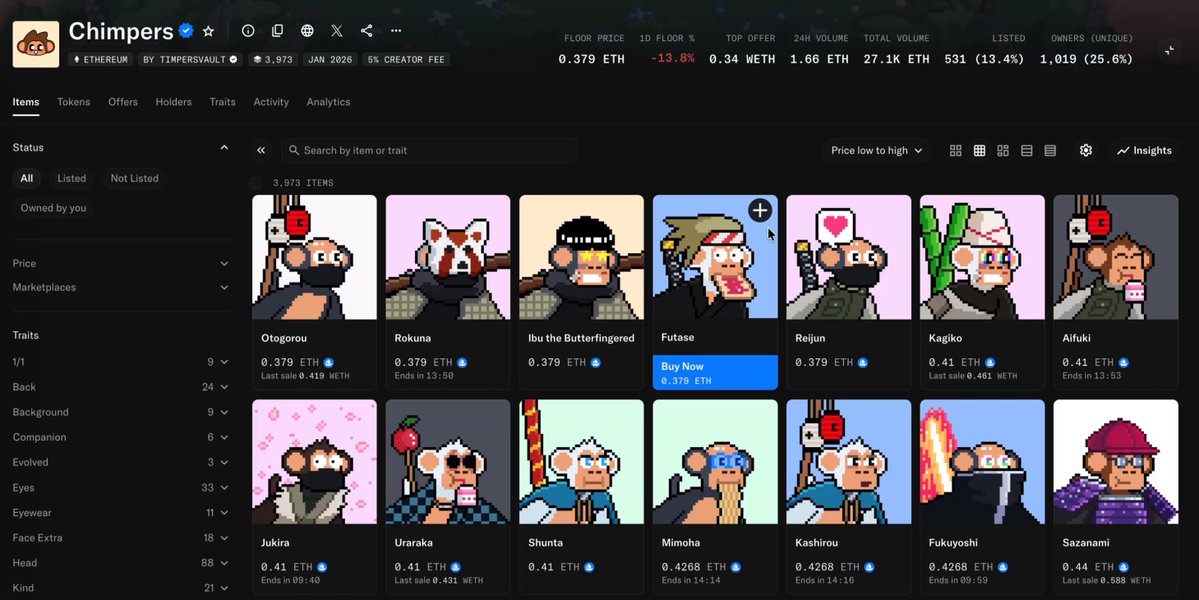Open the Activity tab
Screen dimensions: 1199x600
[271, 102]
